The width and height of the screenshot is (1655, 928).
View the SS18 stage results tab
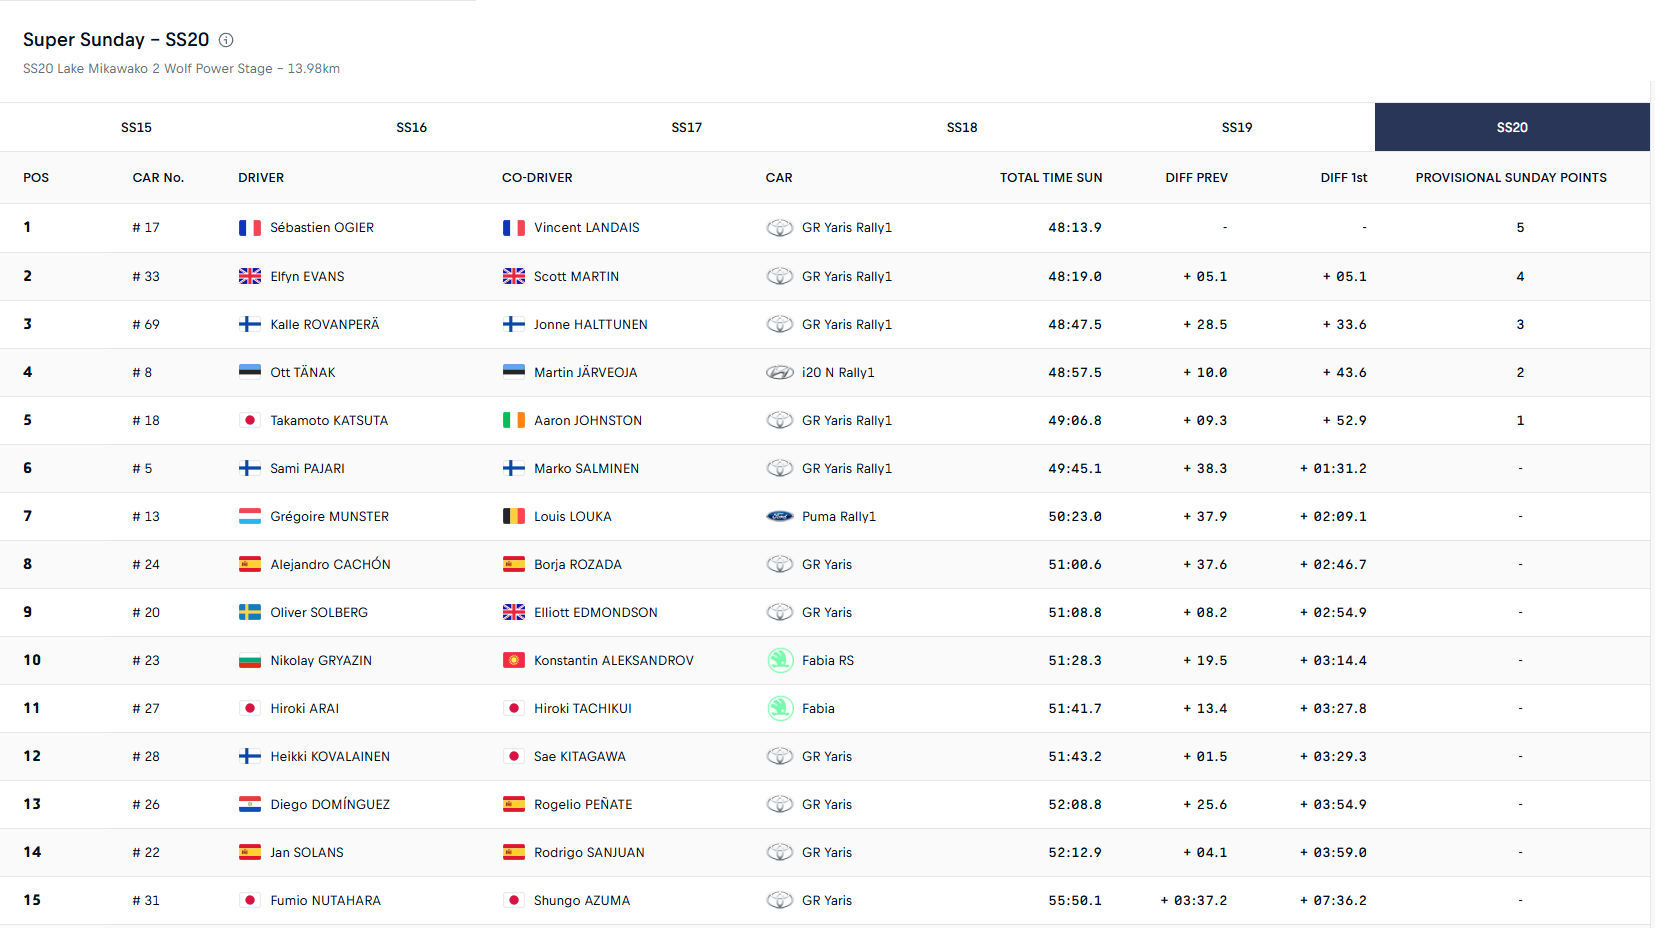coord(962,127)
